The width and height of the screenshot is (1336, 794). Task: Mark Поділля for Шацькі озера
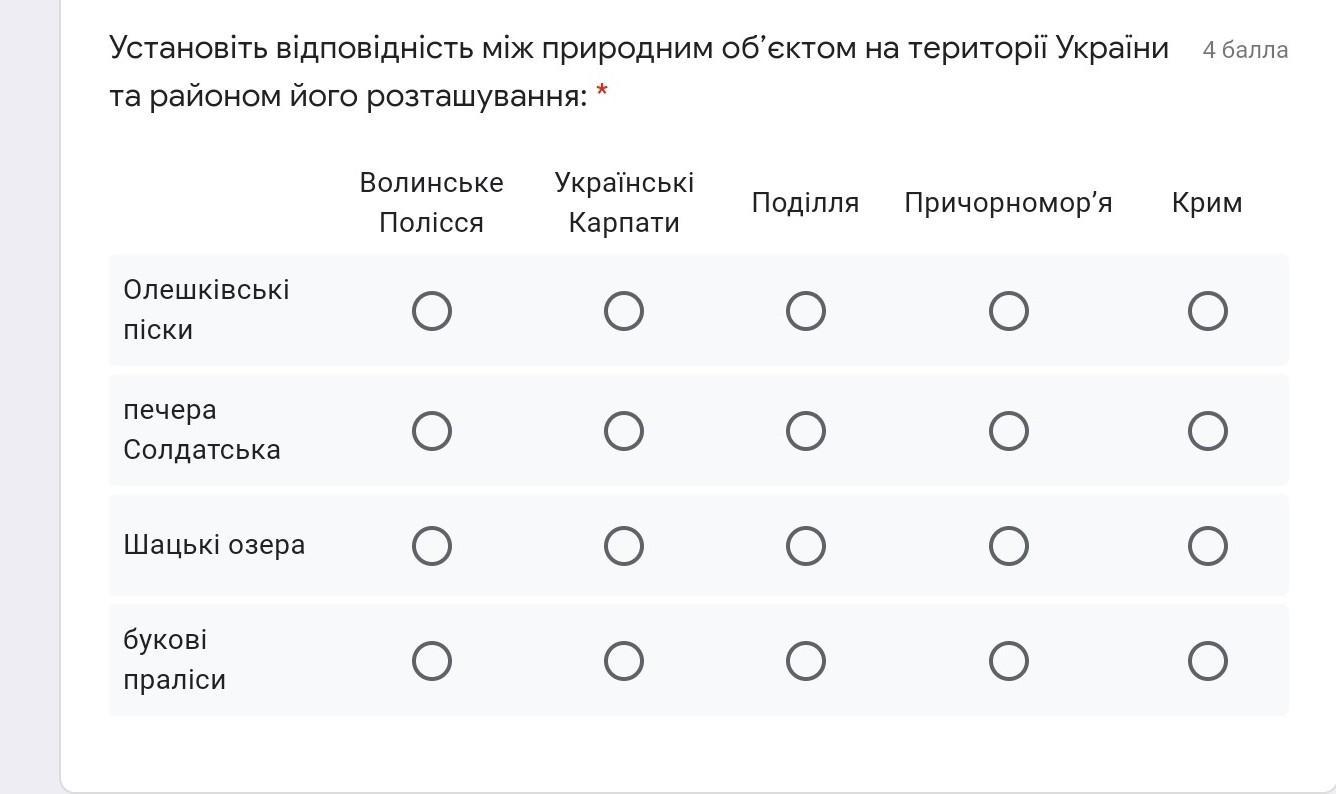(x=806, y=546)
